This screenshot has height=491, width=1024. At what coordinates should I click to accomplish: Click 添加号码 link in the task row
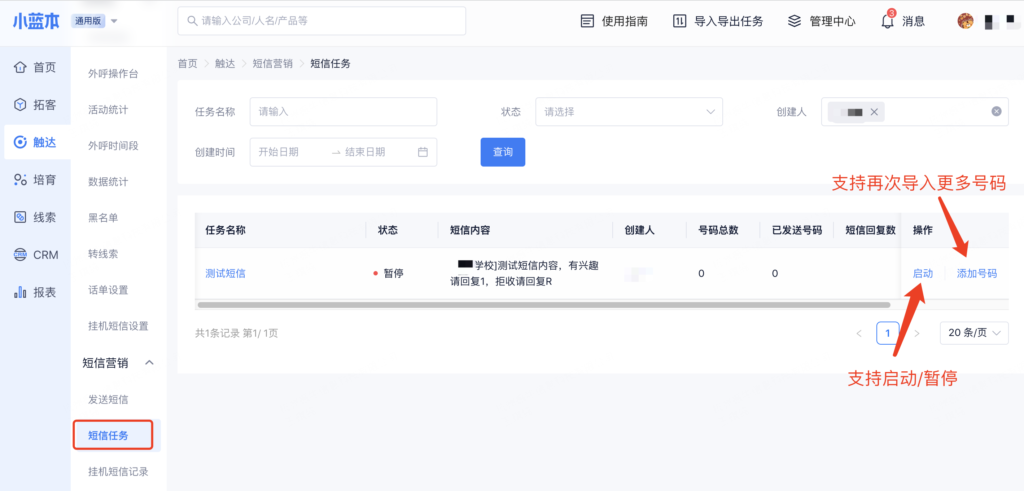(976, 273)
